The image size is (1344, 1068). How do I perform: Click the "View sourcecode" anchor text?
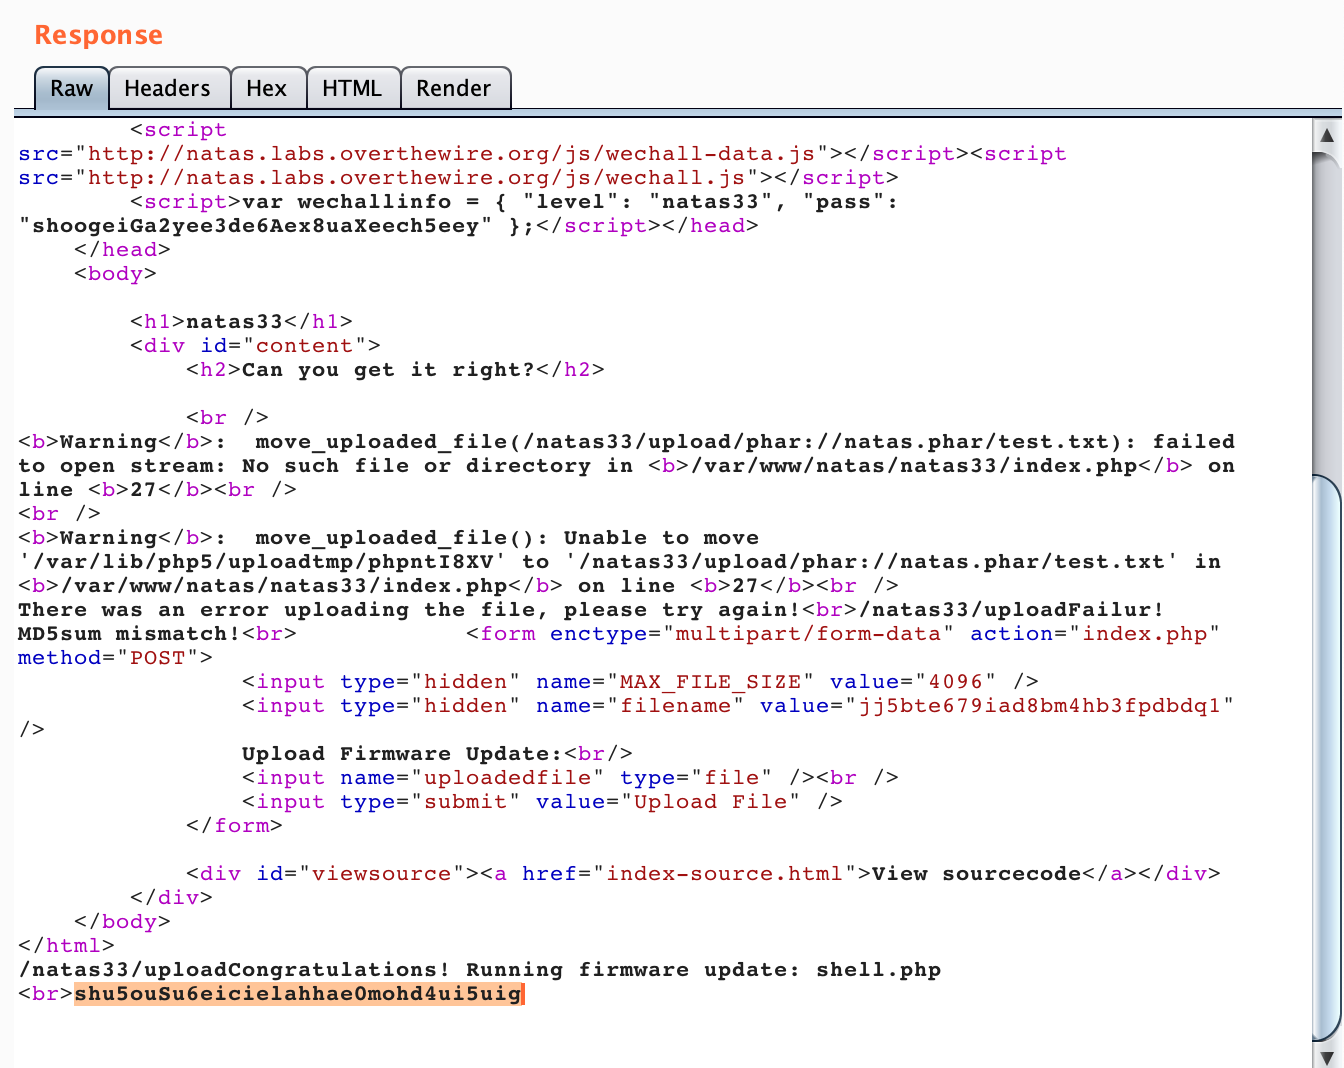point(976,874)
